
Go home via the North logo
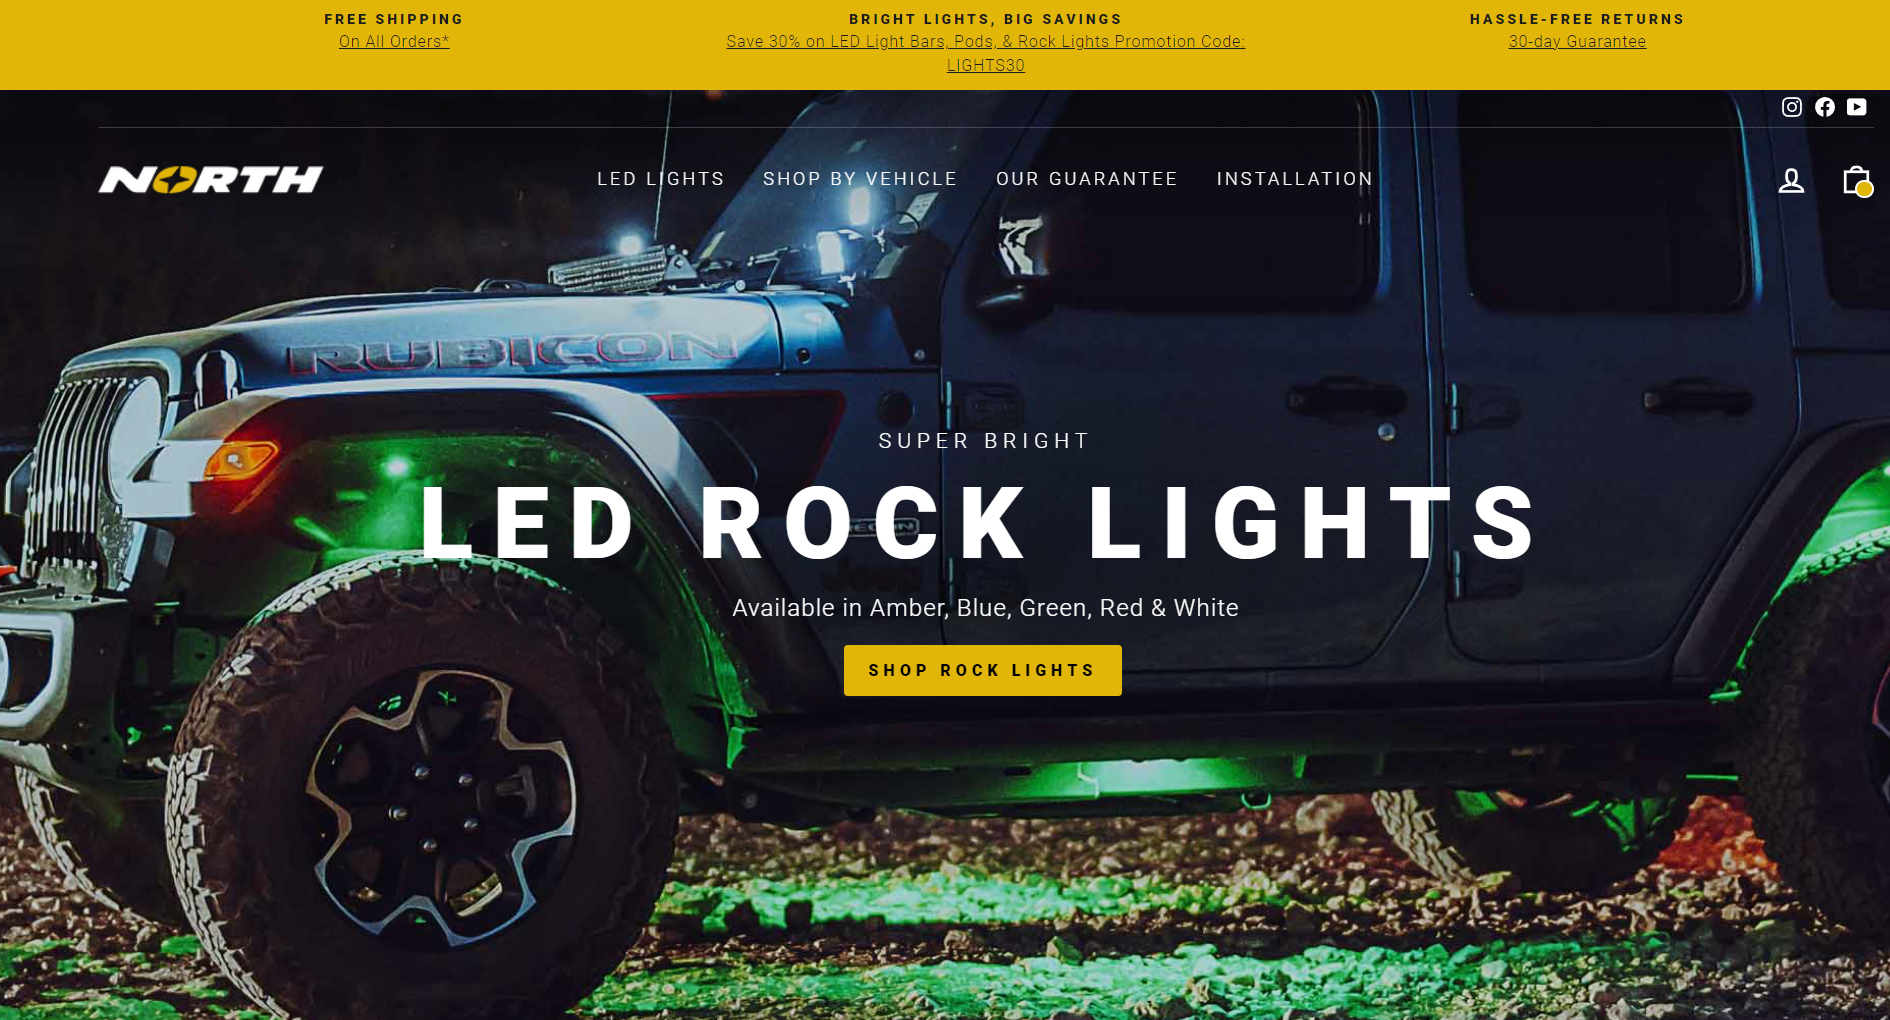(x=211, y=179)
